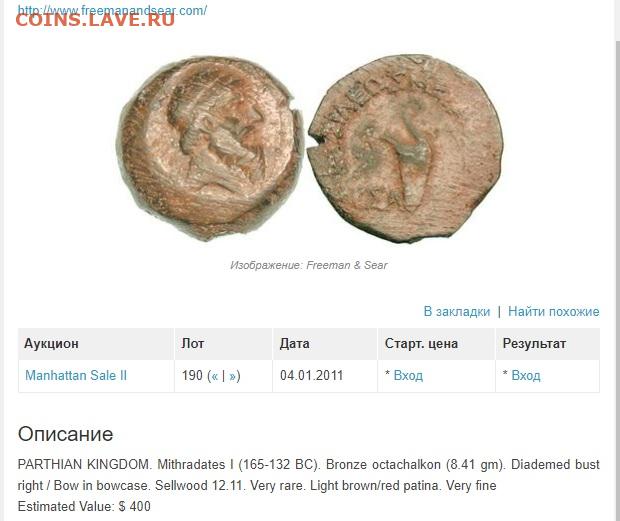Click the image credit Freeman & Sear caption
The width and height of the screenshot is (620, 521).
(309, 265)
